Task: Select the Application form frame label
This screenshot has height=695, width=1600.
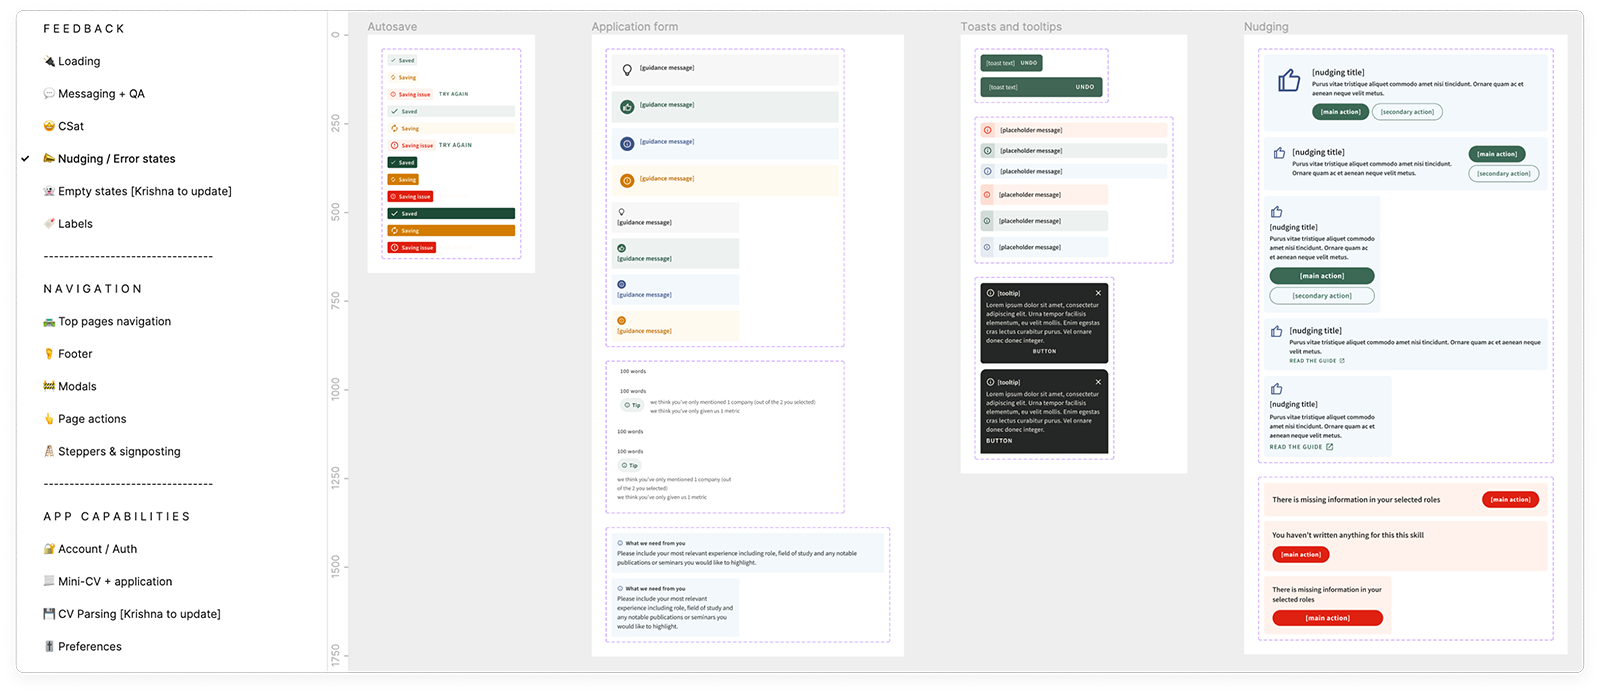Action: pos(635,27)
